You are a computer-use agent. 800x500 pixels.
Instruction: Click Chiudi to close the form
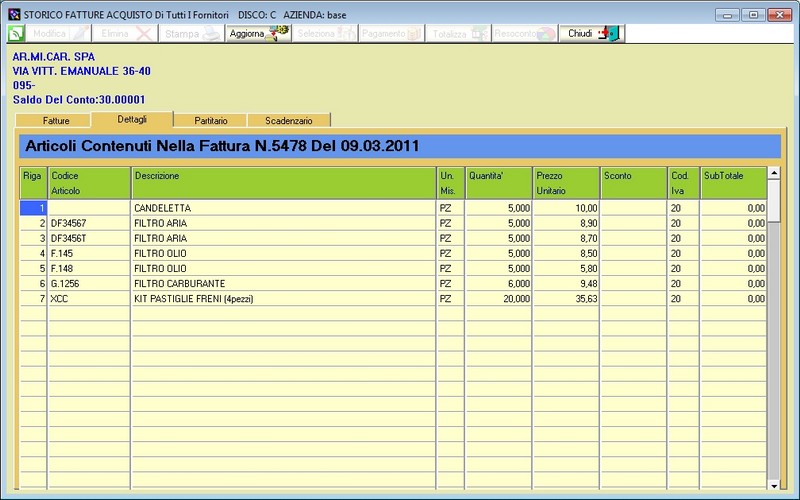pos(591,34)
